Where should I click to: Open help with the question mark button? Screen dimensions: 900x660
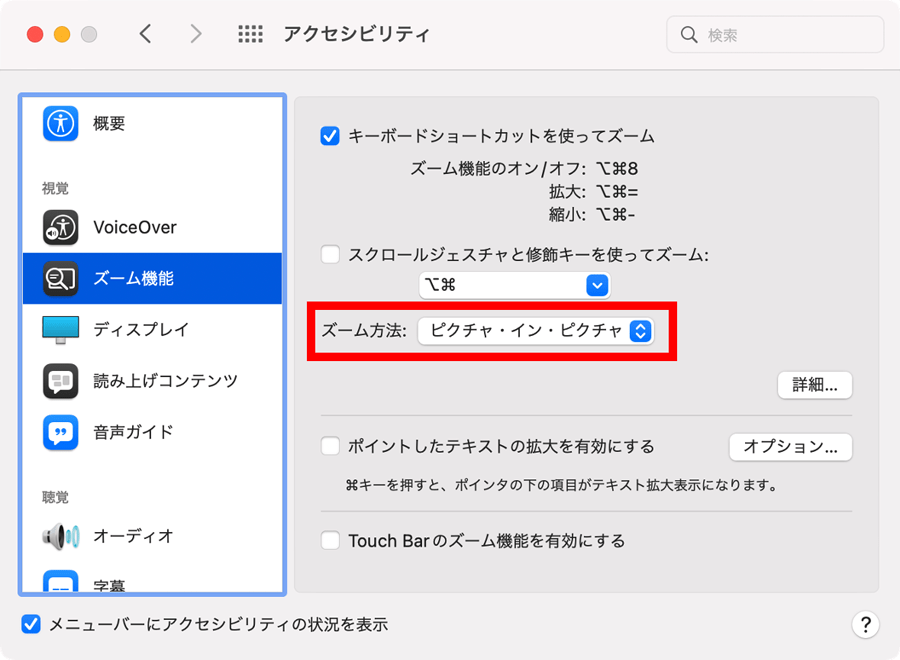[866, 624]
